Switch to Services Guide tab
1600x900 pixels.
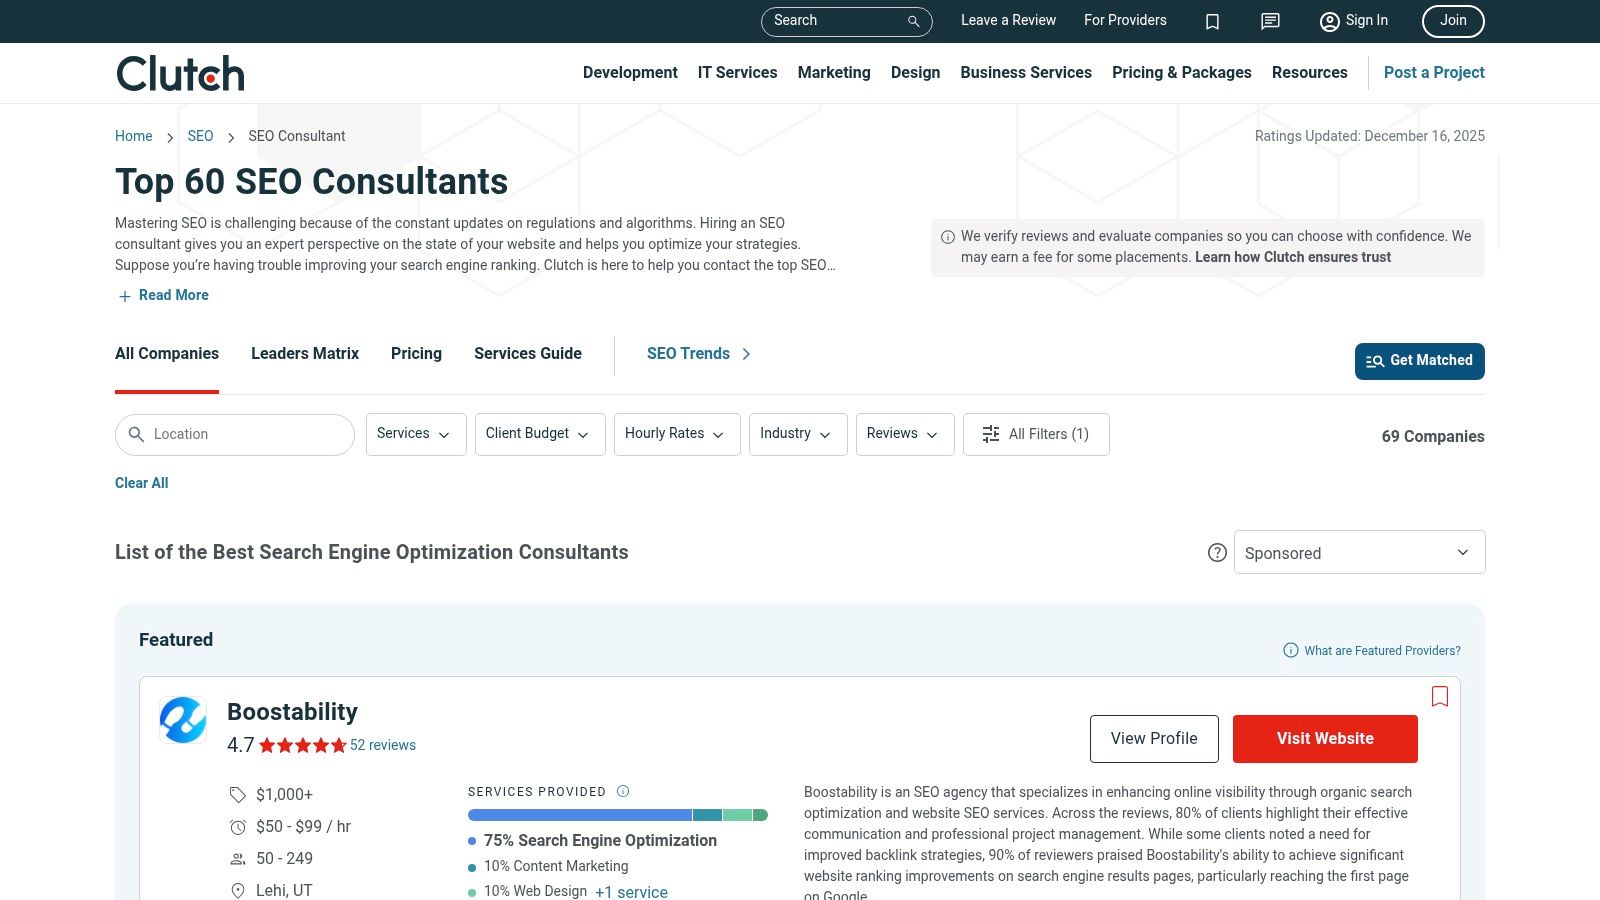coord(528,353)
